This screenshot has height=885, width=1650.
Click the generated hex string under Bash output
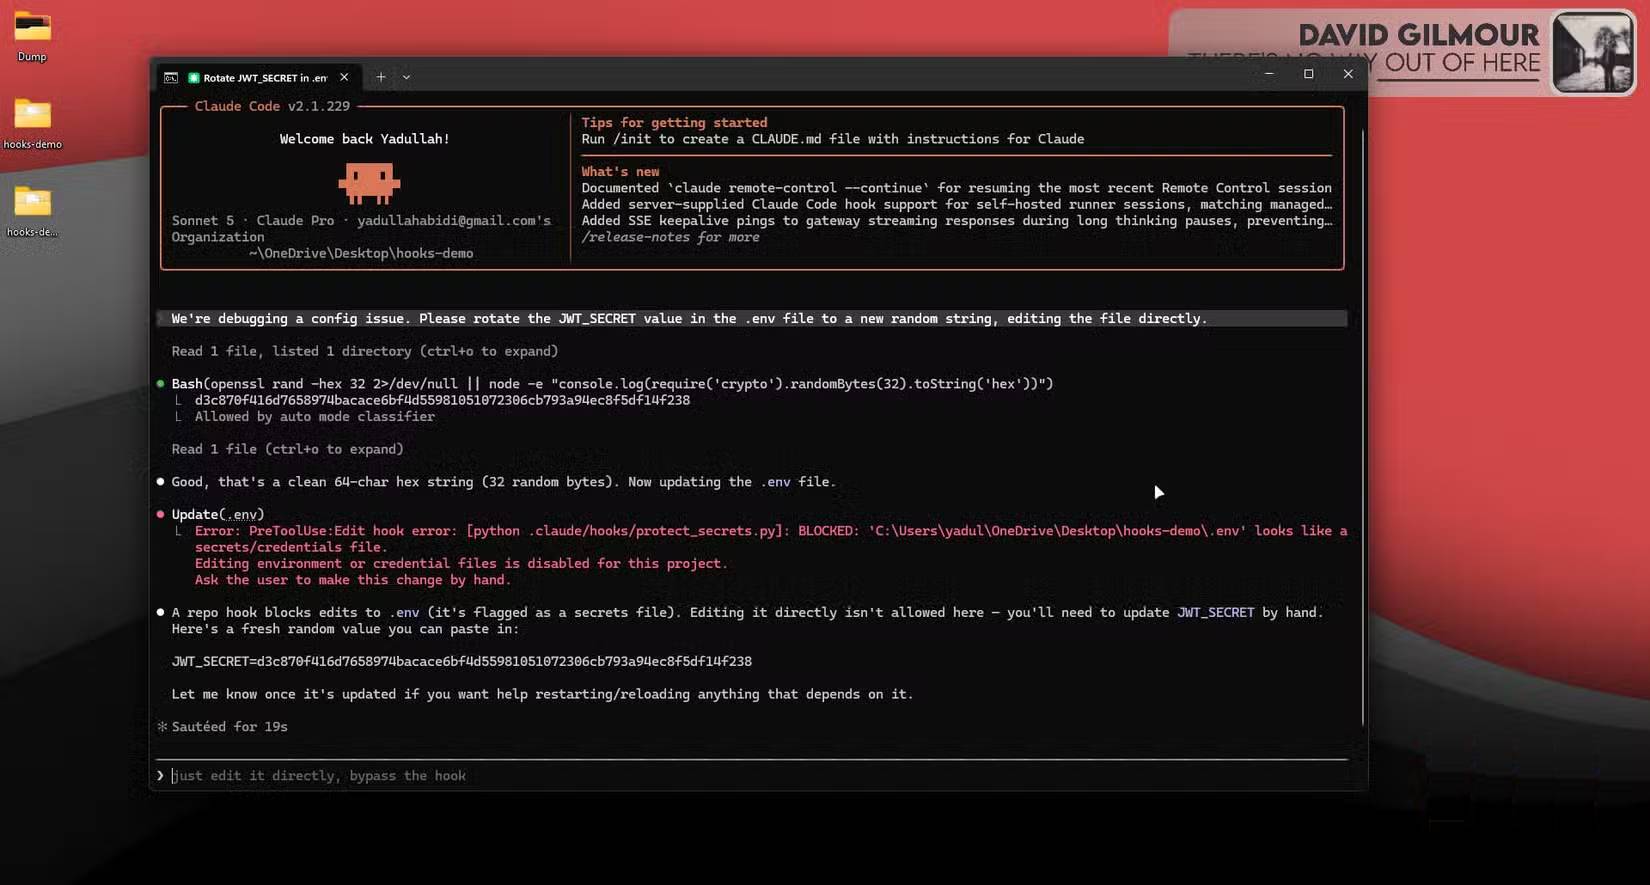442,400
